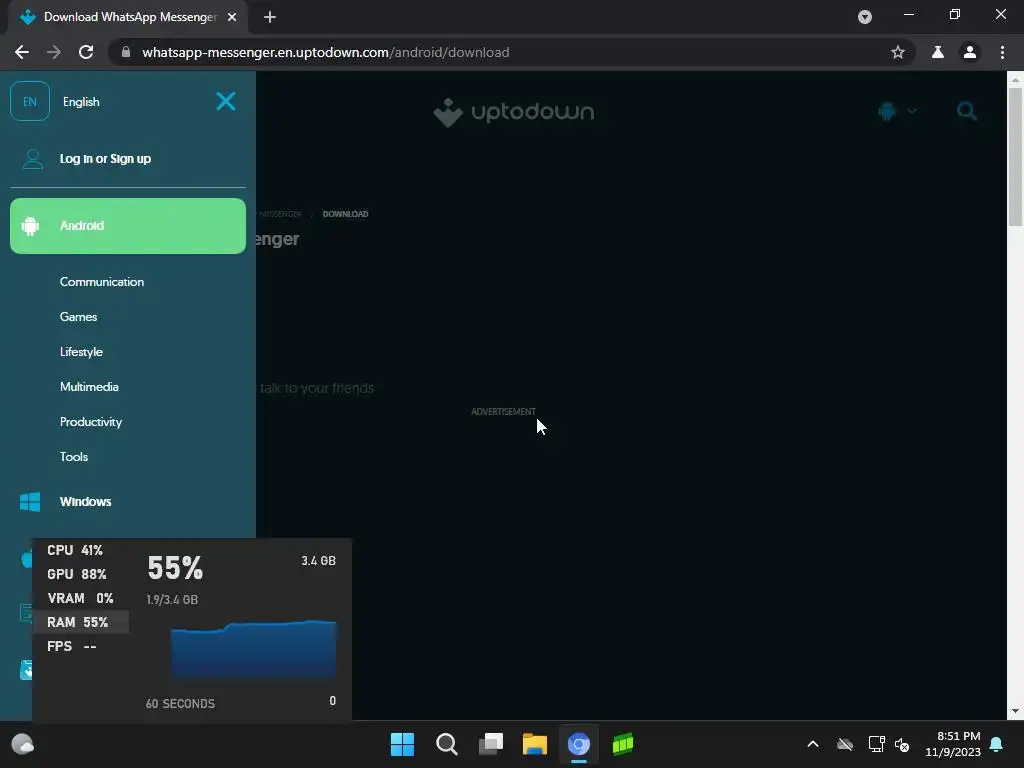The width and height of the screenshot is (1024, 768).
Task: Go back to previous page
Action: [22, 52]
